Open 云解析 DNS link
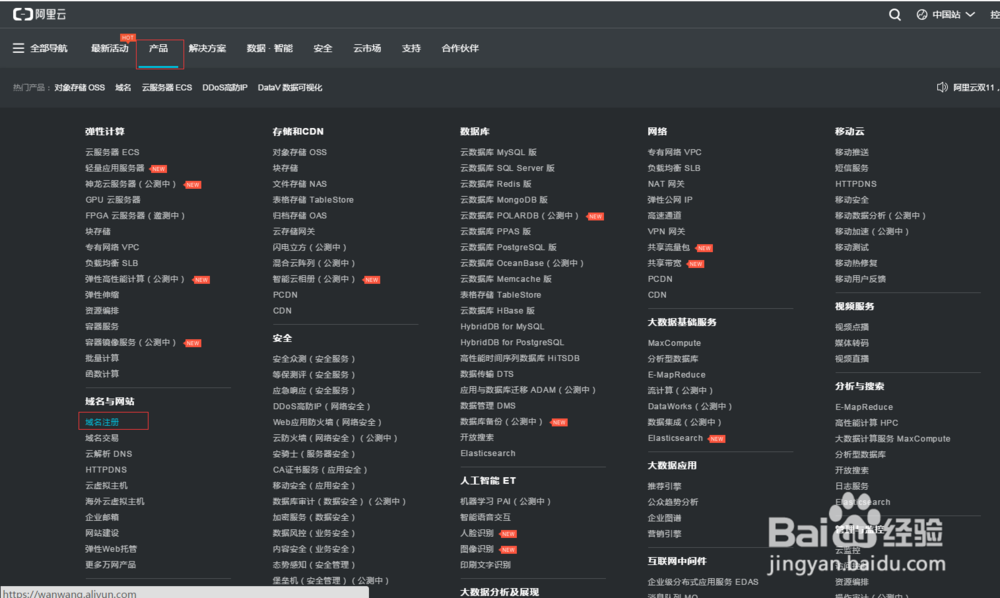This screenshot has width=1000, height=598. click(x=108, y=454)
